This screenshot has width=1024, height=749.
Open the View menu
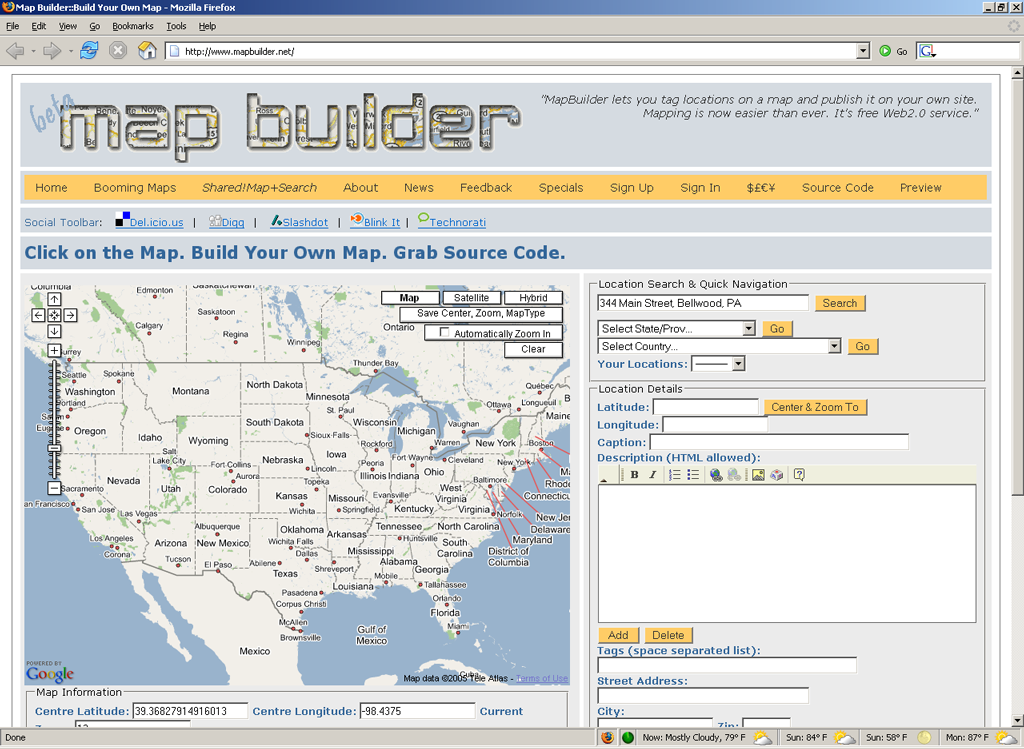tap(68, 26)
